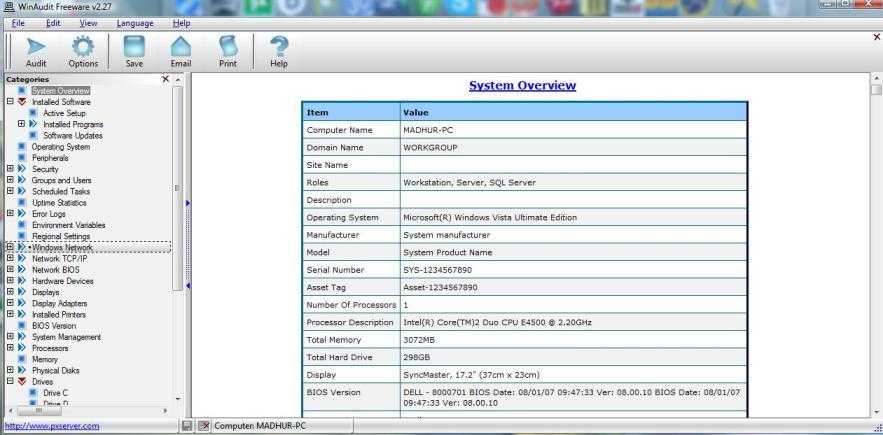Viewport: 883px width, 435px height.
Task: Click the BIOS Version square icon
Action: click(x=21, y=326)
